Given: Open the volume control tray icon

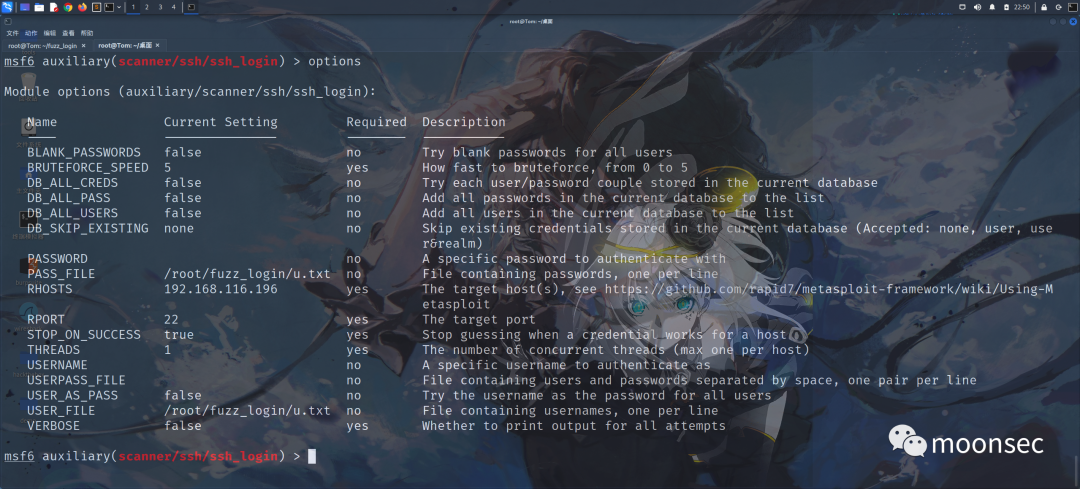Looking at the screenshot, I should click(x=977, y=7).
